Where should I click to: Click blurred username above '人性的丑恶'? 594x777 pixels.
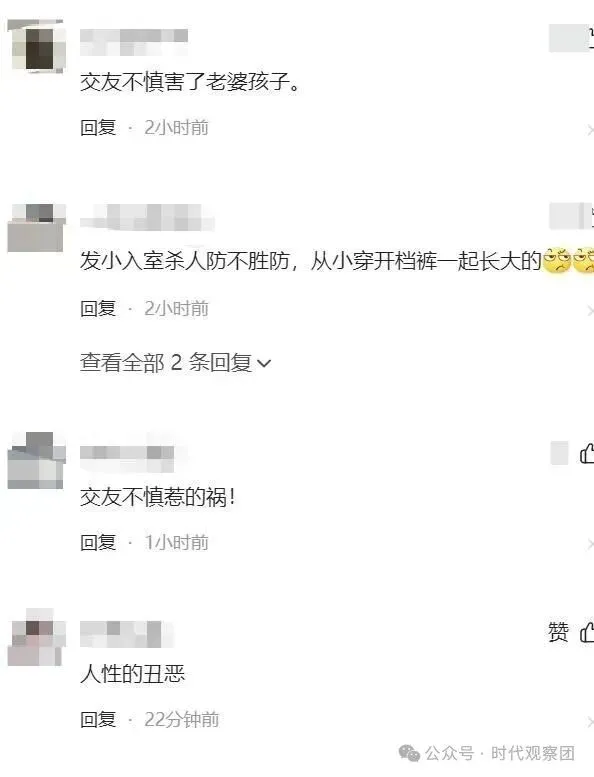point(127,634)
